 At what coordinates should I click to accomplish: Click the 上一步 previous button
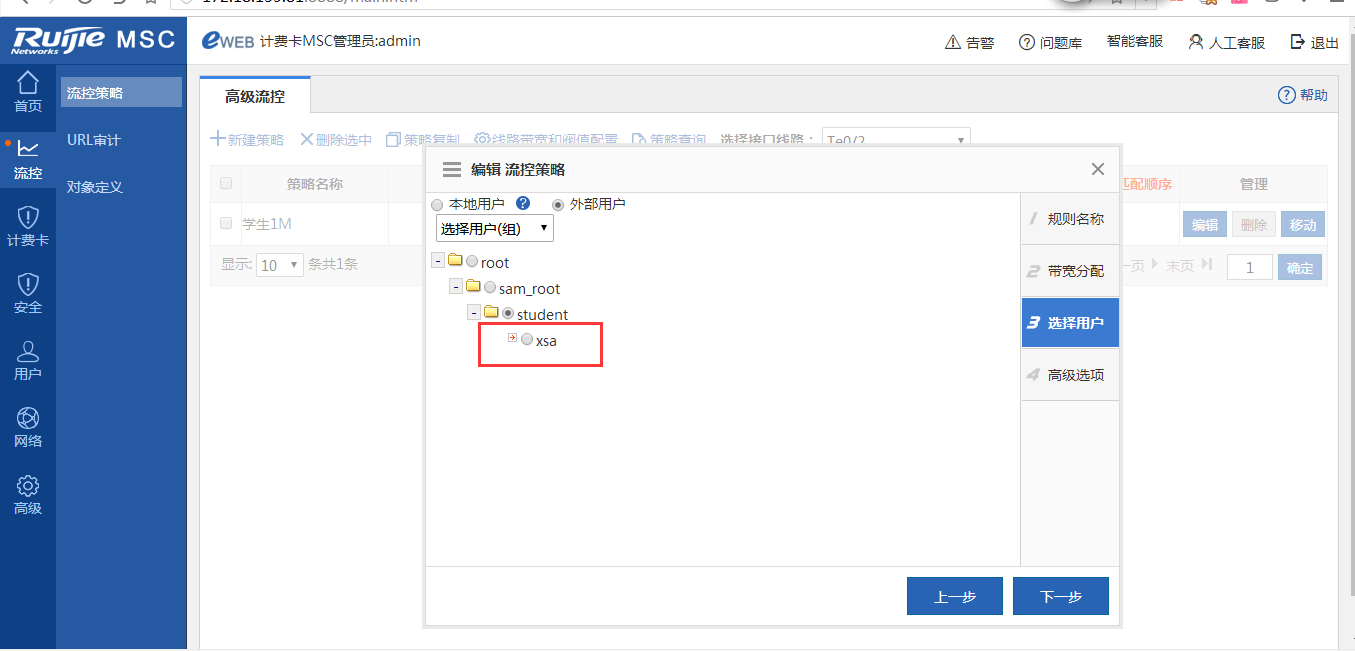pos(954,596)
